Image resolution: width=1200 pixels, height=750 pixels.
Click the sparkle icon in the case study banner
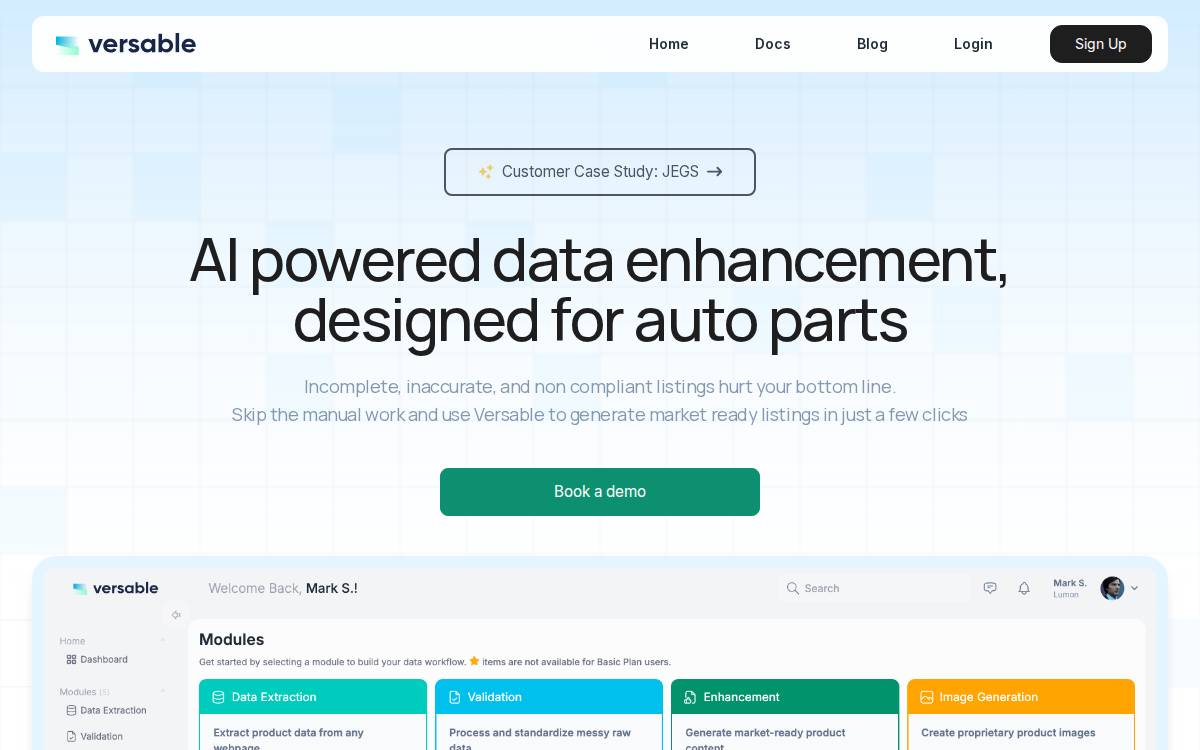coord(486,172)
